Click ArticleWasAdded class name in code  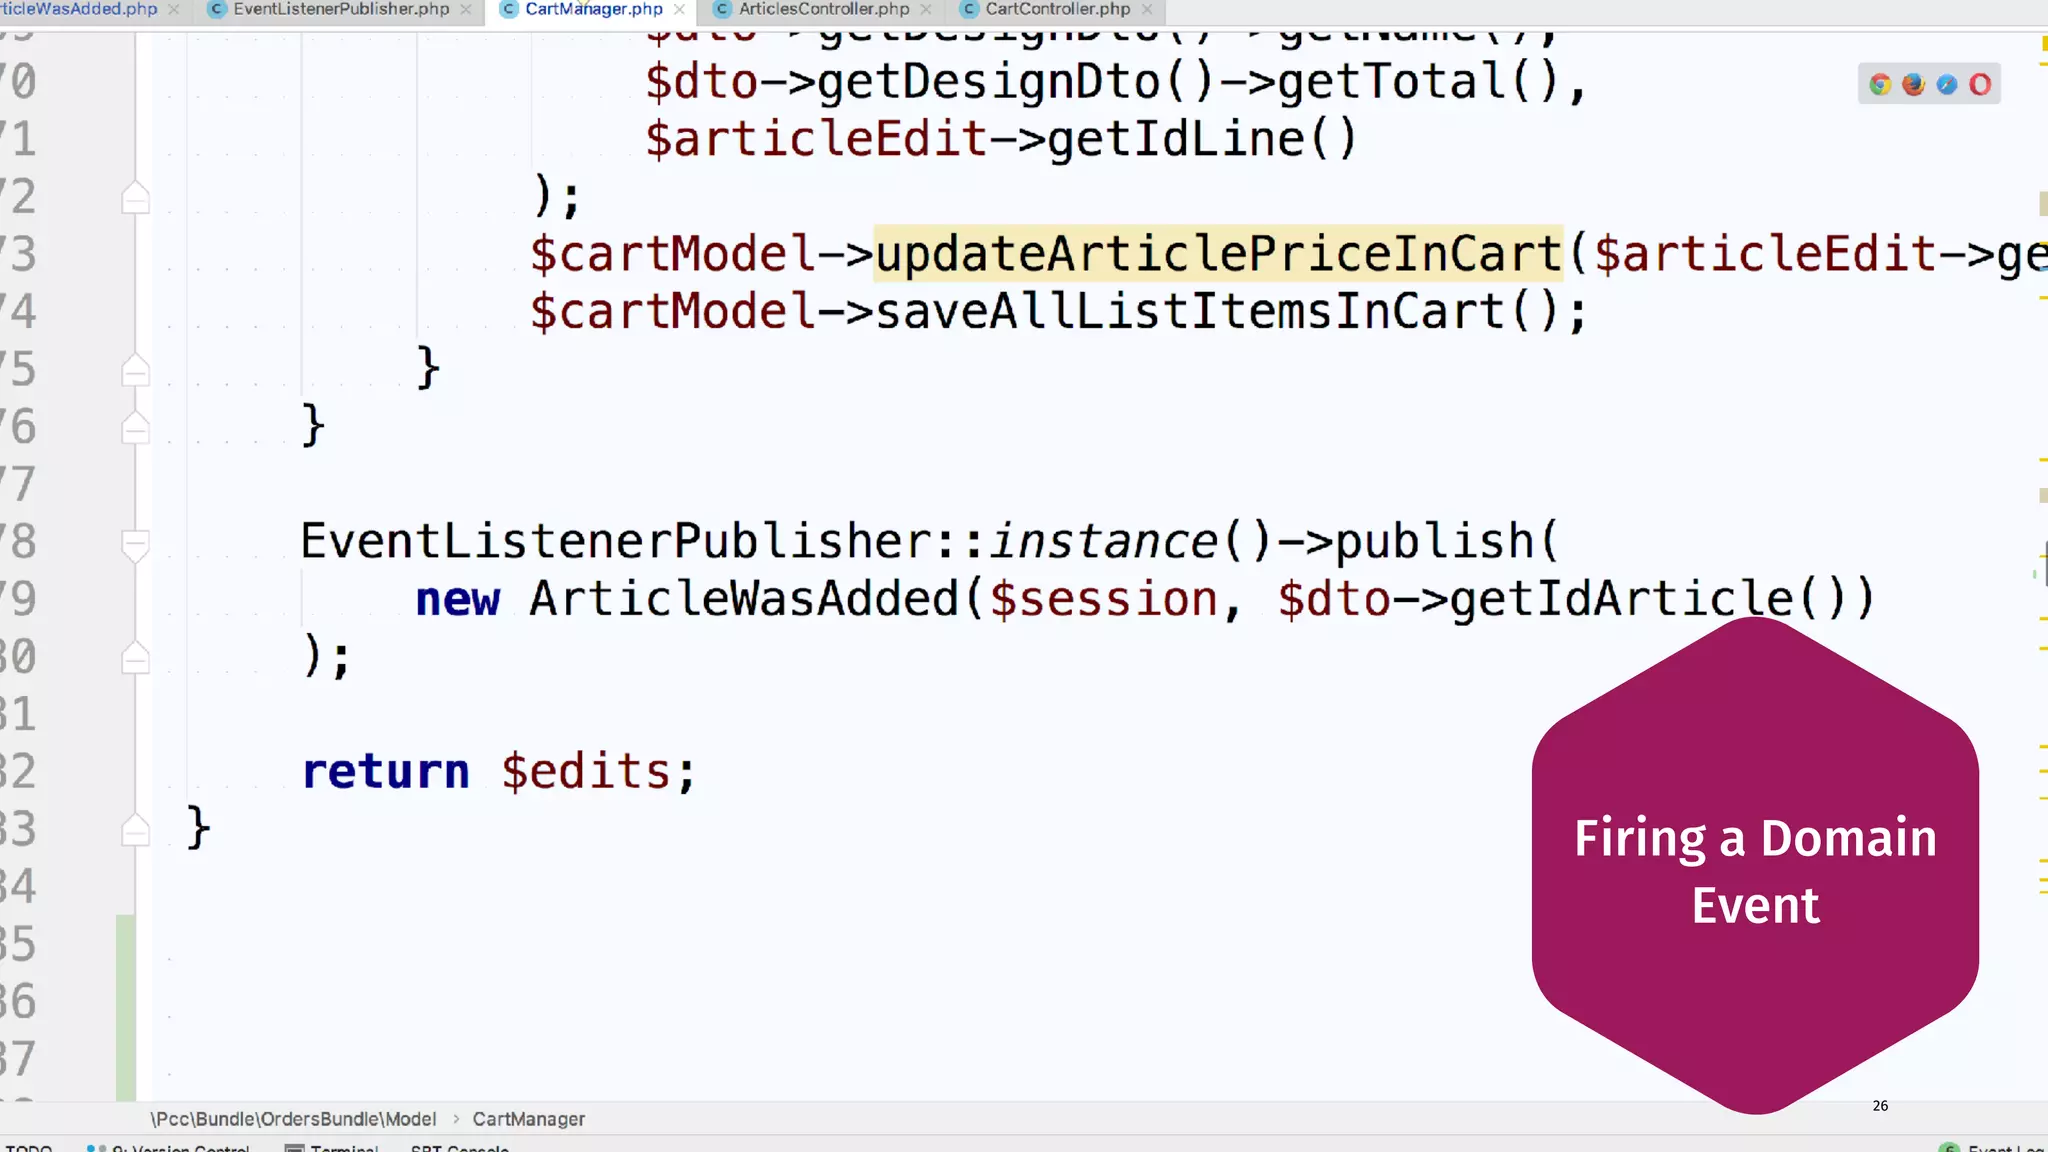(744, 599)
